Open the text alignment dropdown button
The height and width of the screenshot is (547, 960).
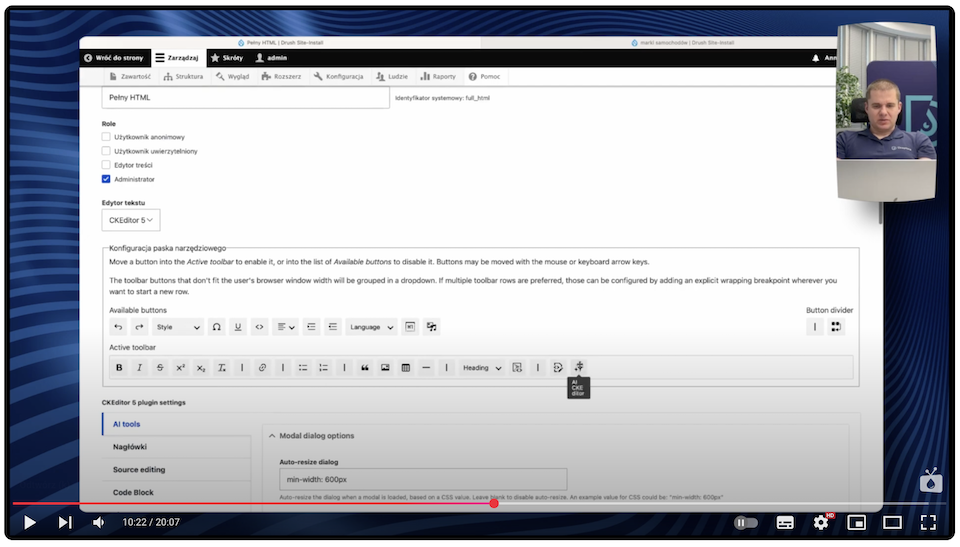point(285,327)
